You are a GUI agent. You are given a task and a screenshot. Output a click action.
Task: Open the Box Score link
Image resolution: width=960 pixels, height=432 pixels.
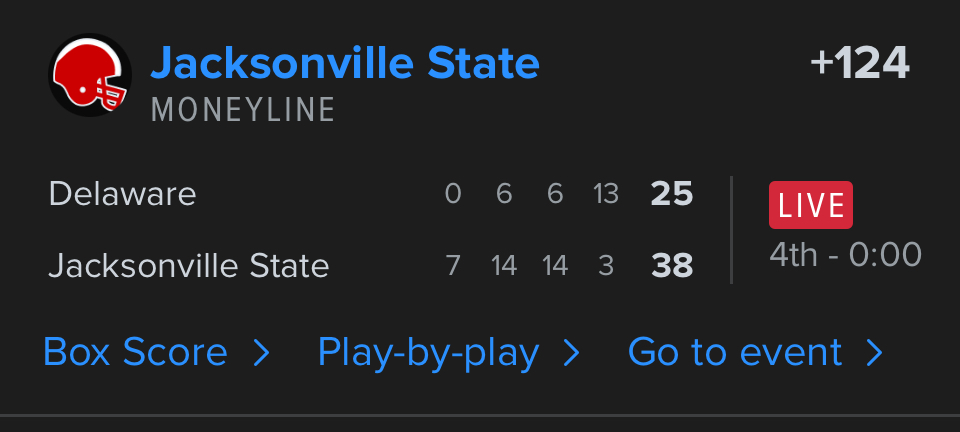136,352
